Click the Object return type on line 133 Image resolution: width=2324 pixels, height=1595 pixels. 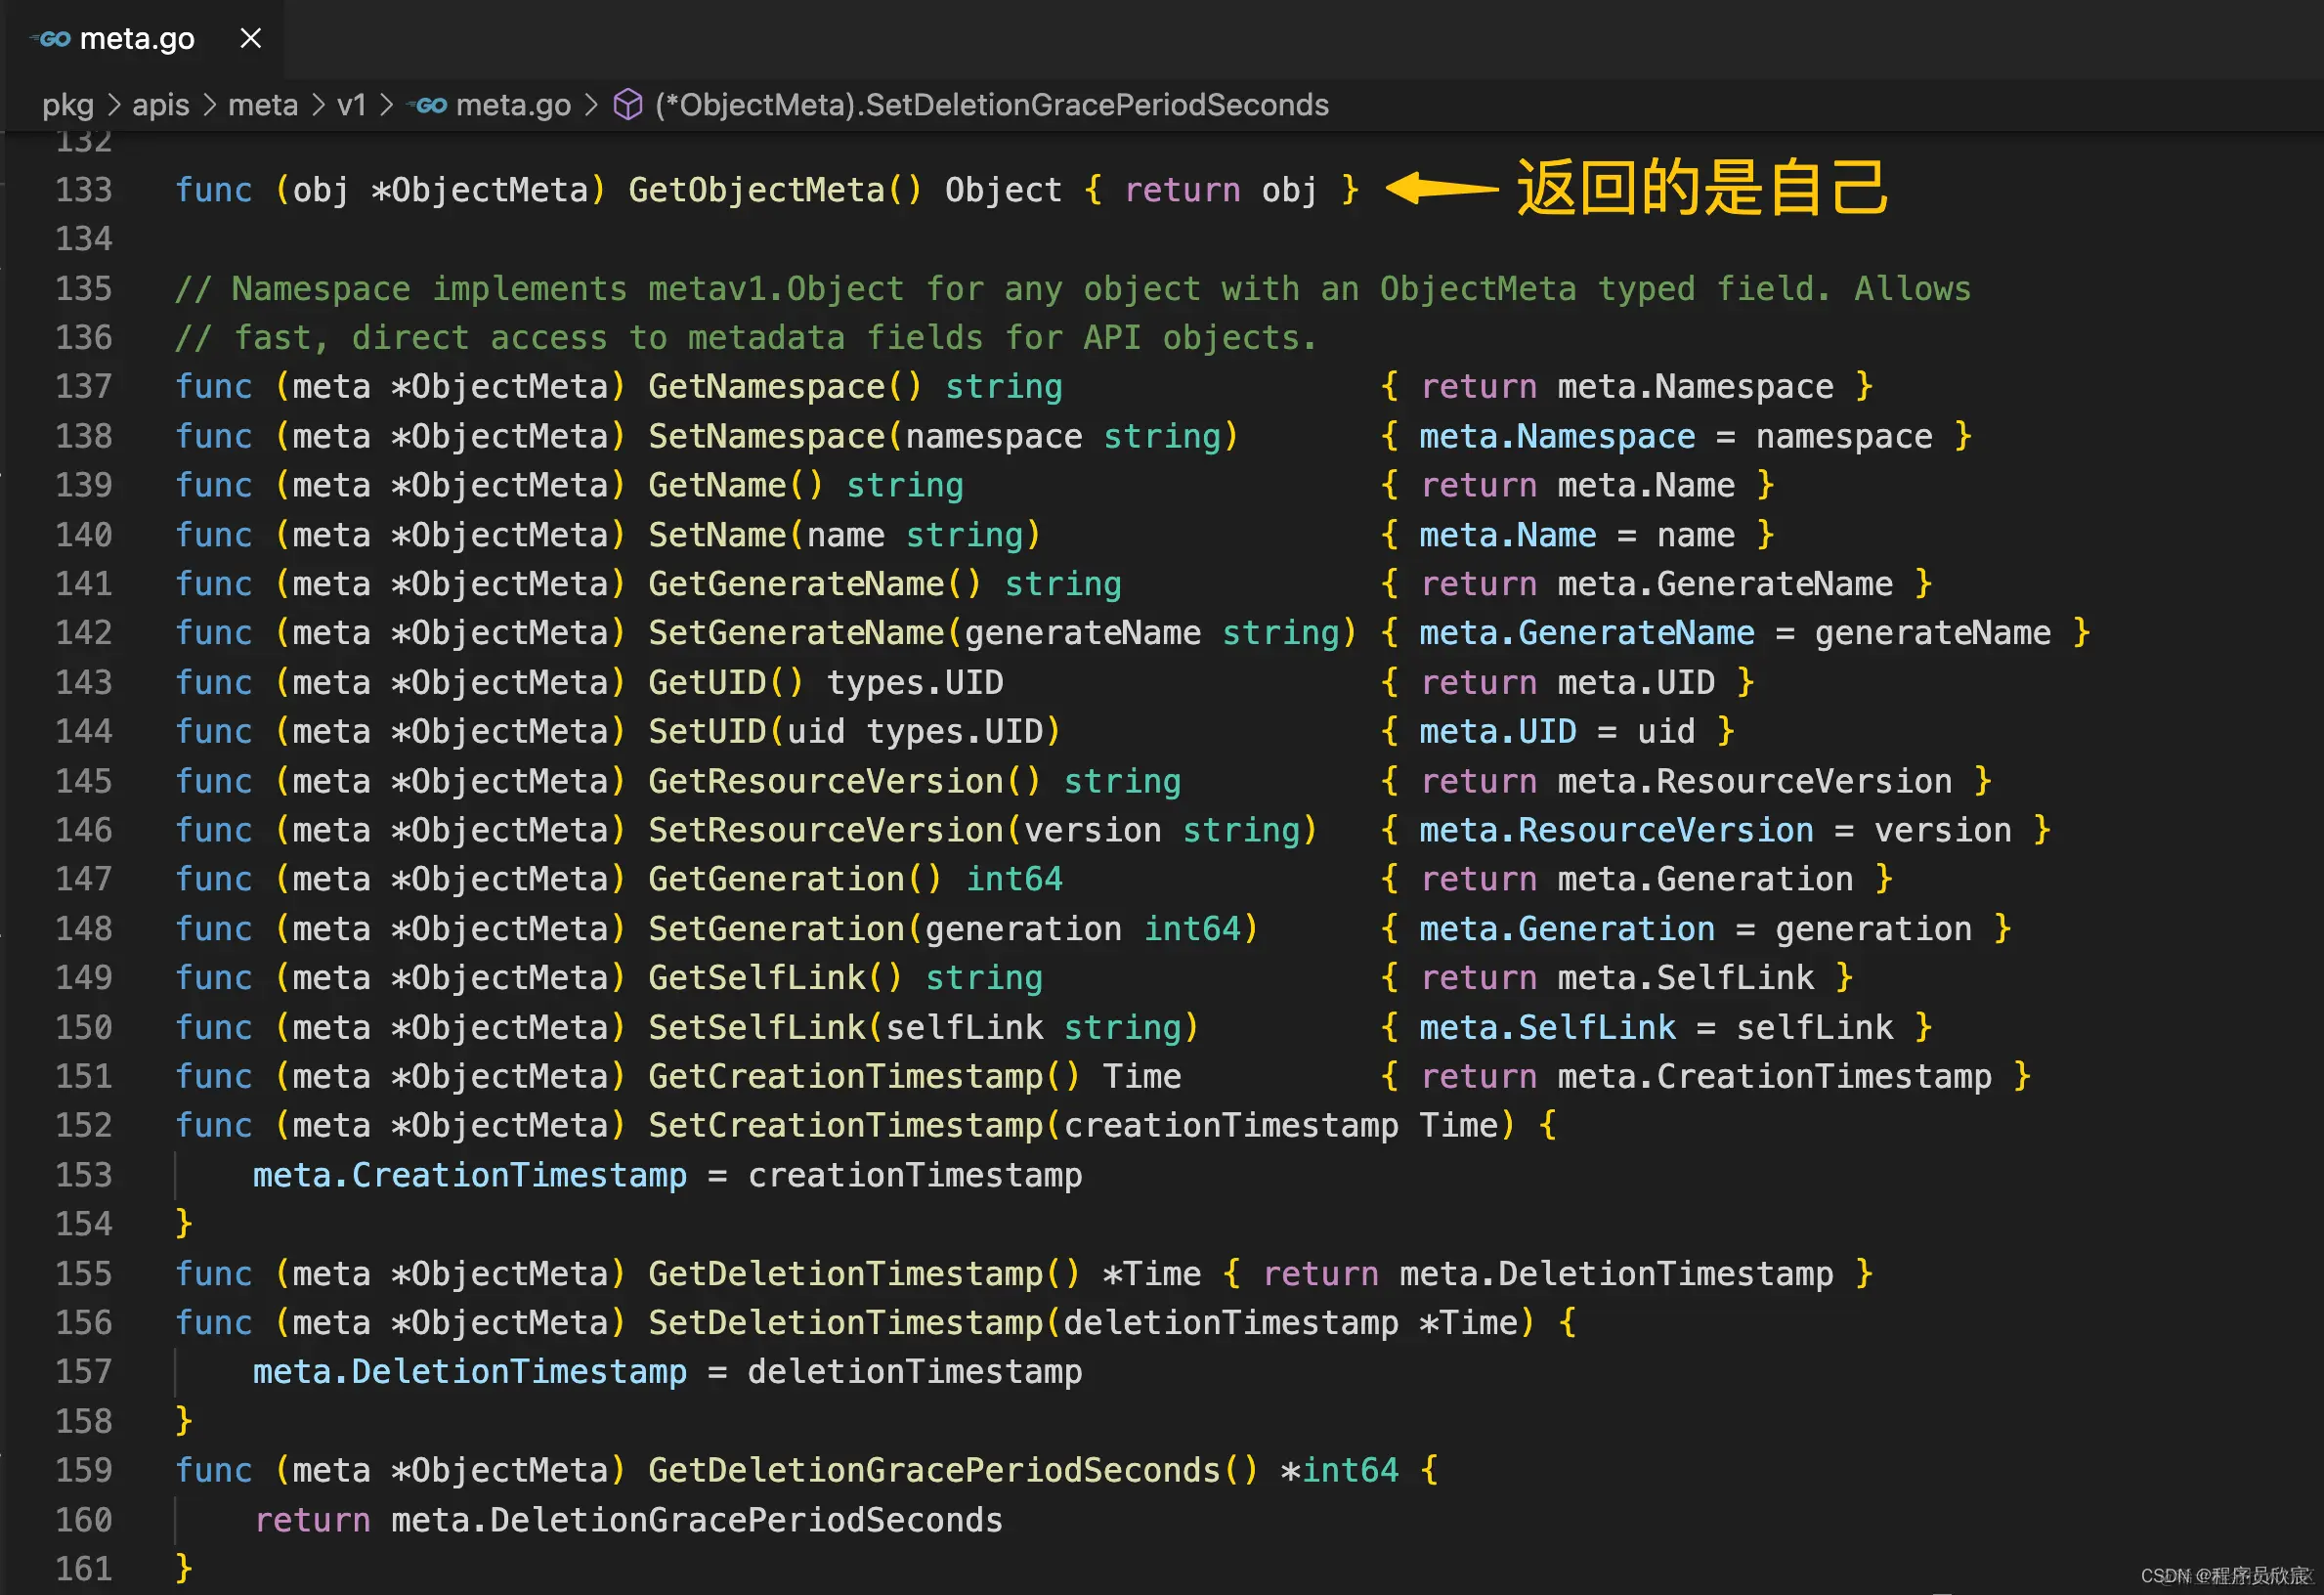pyautogui.click(x=1004, y=190)
